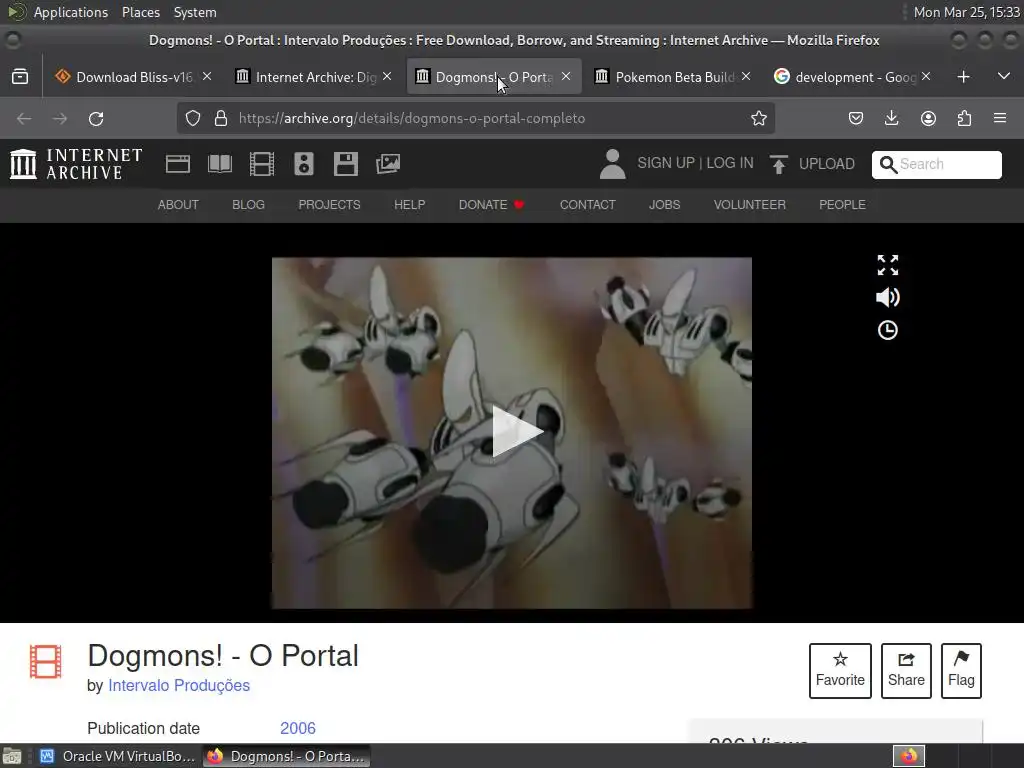Click SIGN UP link
Screen dimensions: 1024x768
665,163
